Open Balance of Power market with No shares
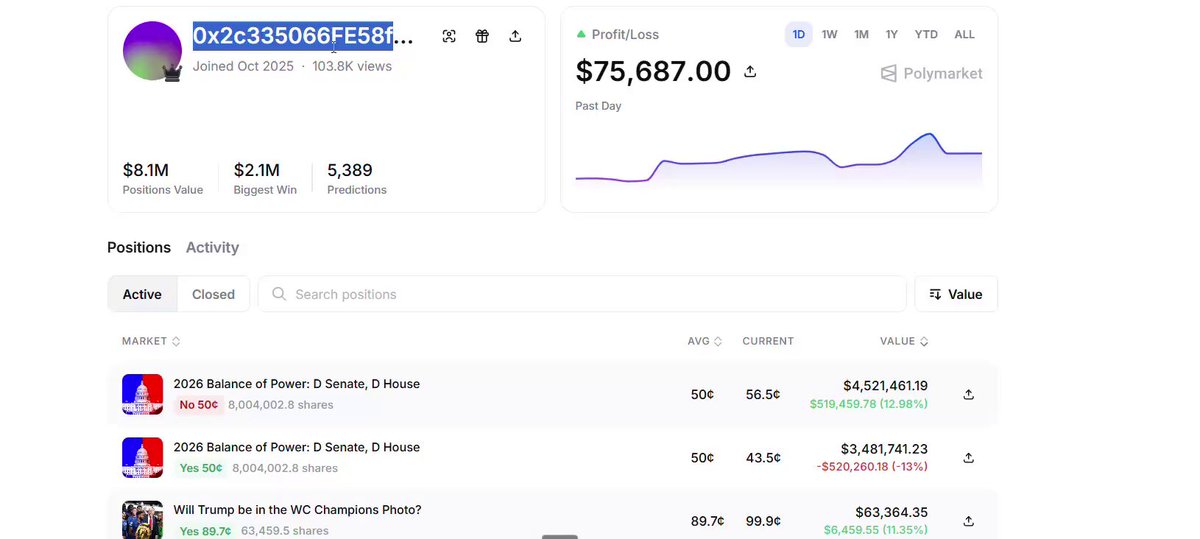Screen dimensions: 1200x539 pos(296,384)
